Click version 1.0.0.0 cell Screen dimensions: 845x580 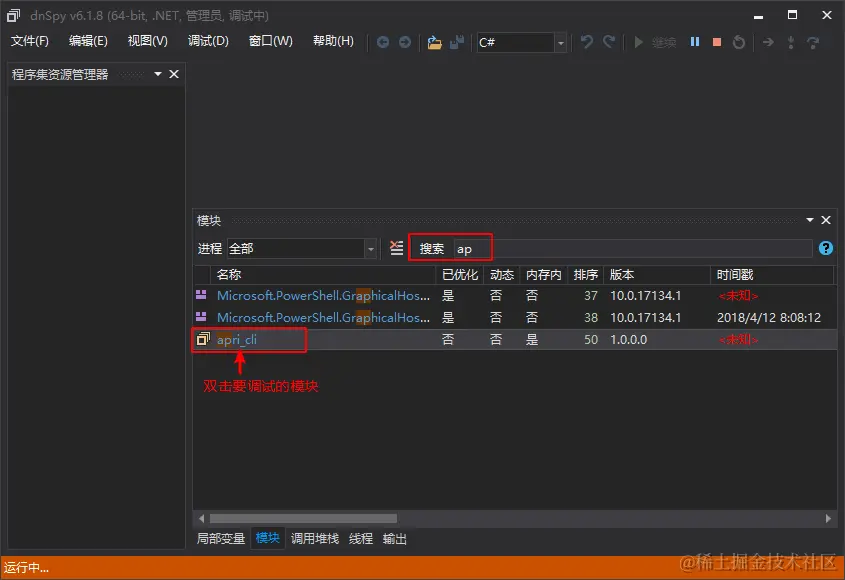tap(628, 340)
